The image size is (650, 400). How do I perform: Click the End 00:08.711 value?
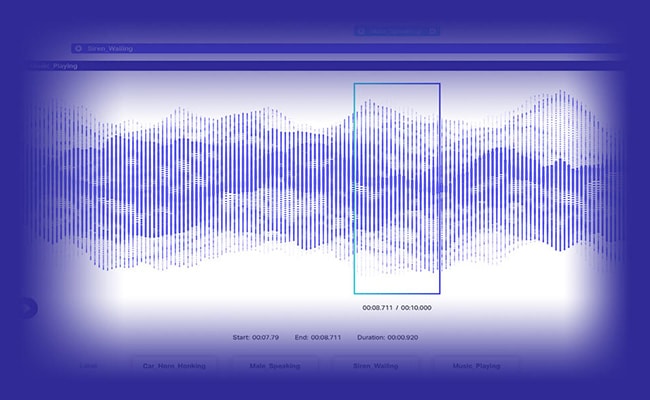(327, 337)
